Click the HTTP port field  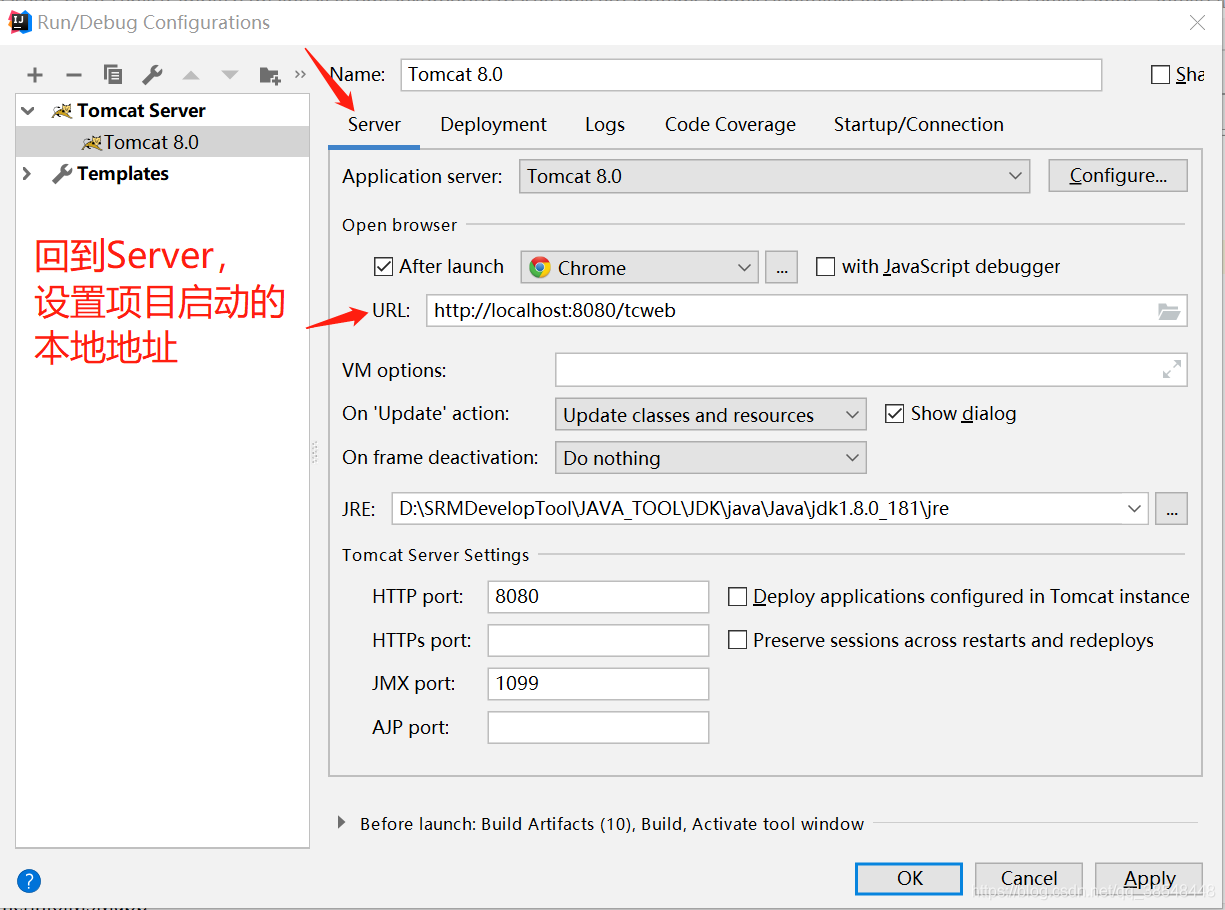[x=598, y=597]
